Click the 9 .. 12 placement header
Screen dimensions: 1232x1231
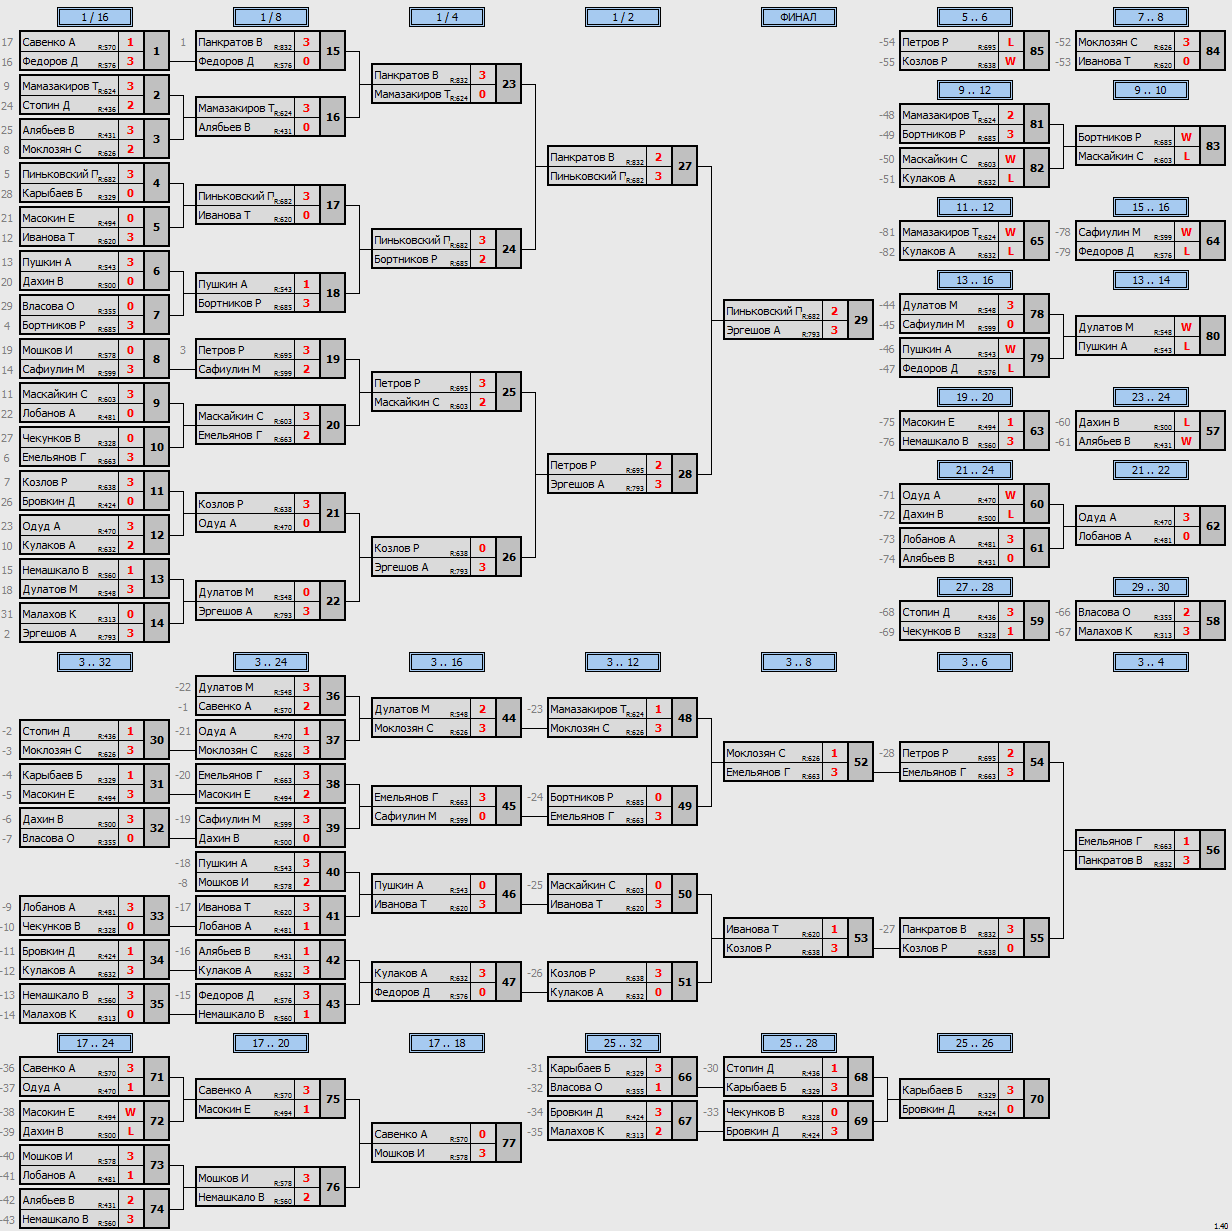975,90
